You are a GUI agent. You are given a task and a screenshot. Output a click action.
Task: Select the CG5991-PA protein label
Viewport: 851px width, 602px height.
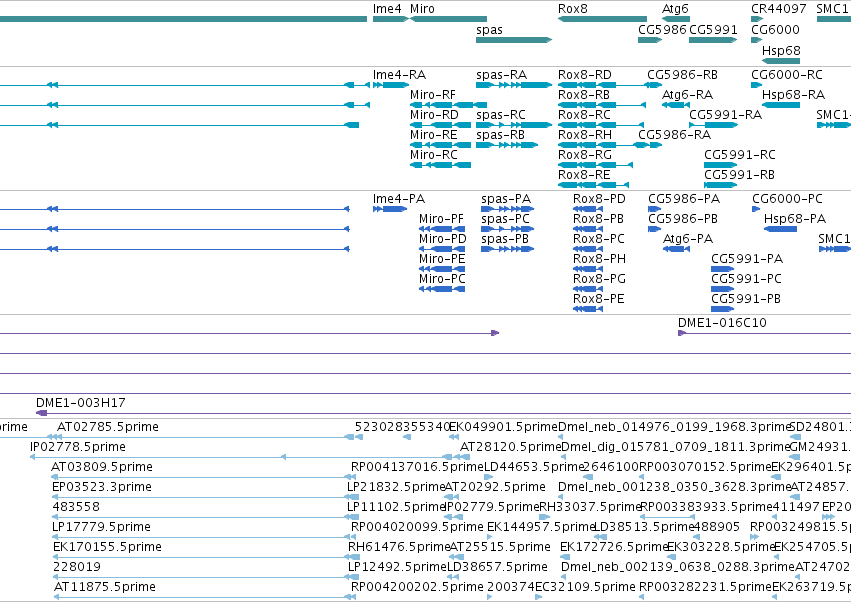(x=747, y=259)
